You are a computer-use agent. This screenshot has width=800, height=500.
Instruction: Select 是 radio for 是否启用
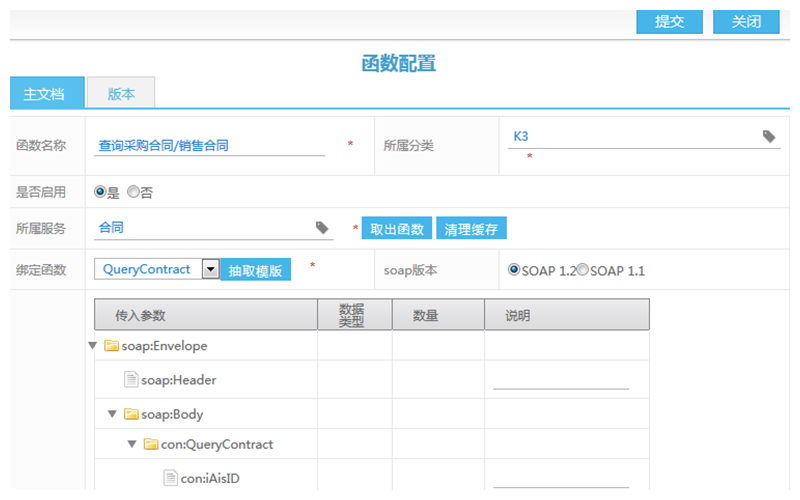click(100, 191)
